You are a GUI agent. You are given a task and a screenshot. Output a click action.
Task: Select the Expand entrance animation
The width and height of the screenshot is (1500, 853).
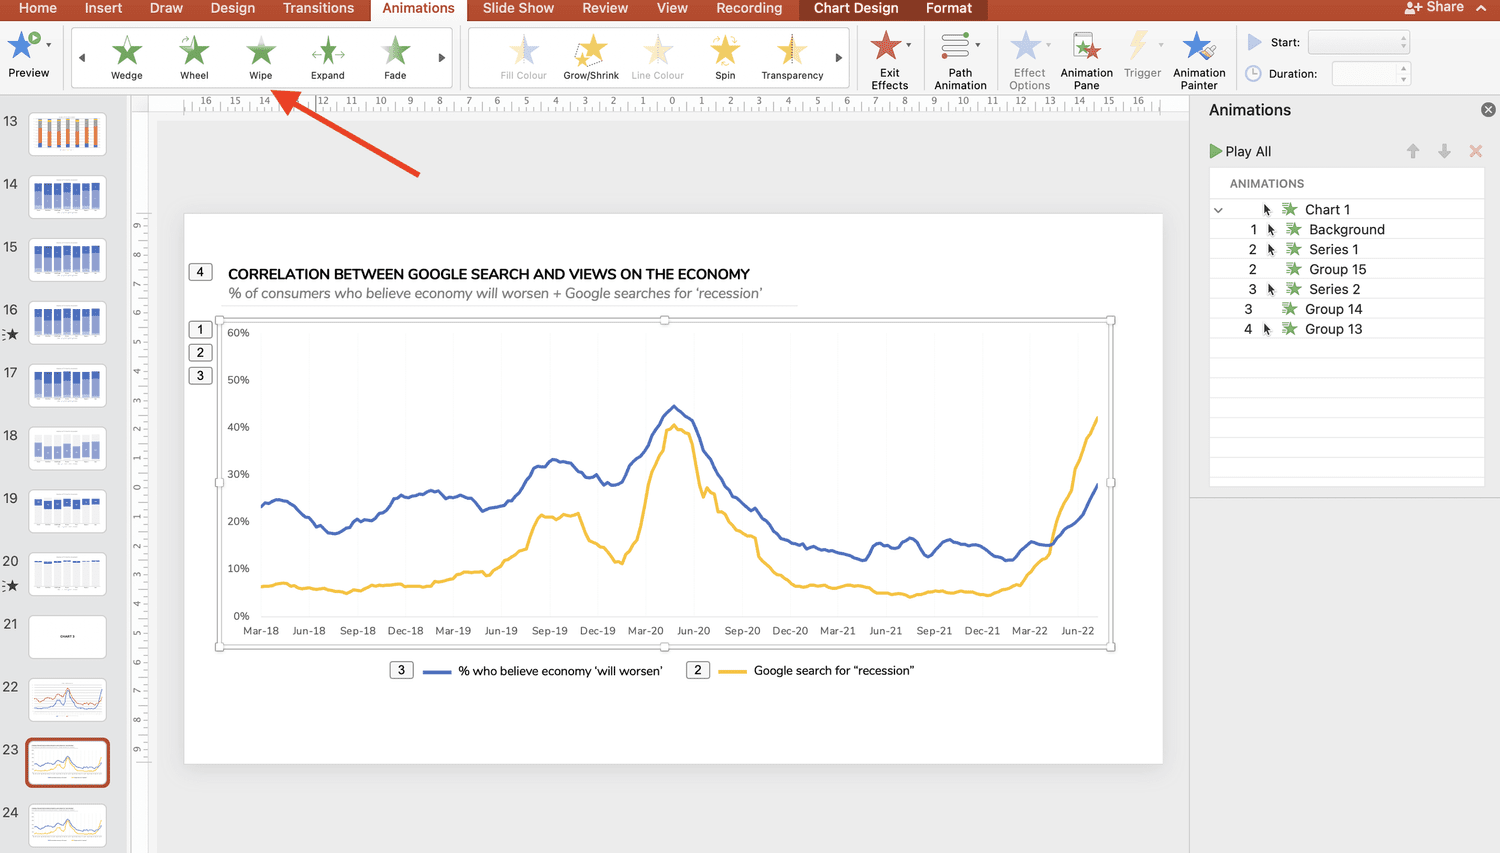coord(327,55)
